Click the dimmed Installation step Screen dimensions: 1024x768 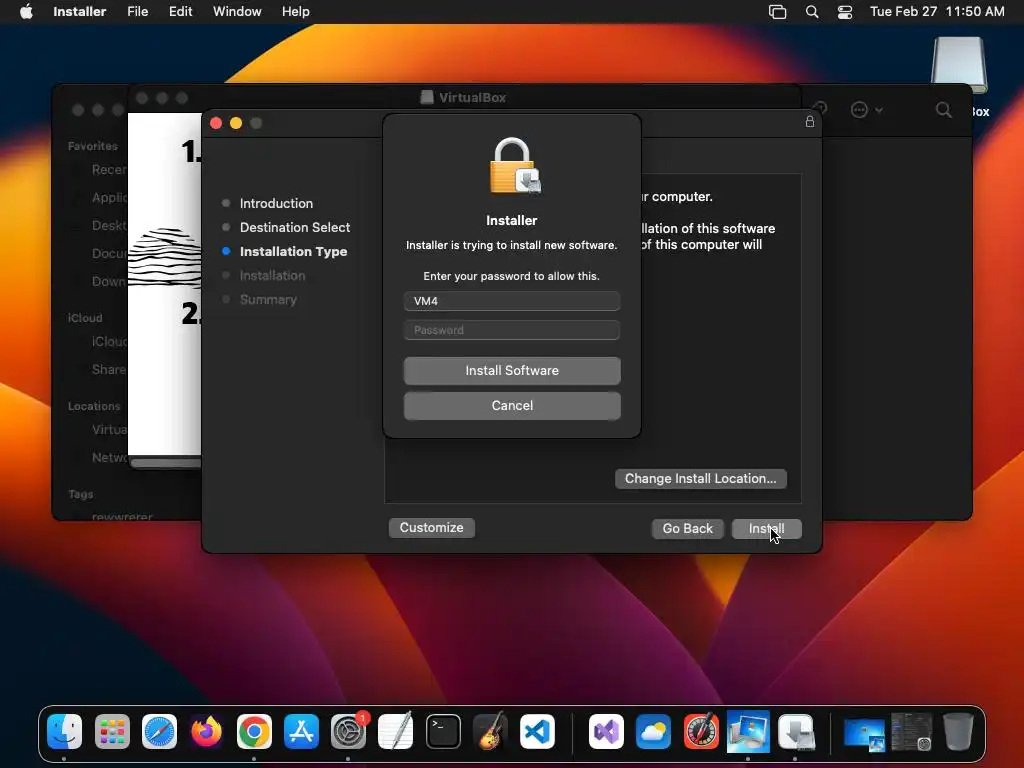point(272,276)
